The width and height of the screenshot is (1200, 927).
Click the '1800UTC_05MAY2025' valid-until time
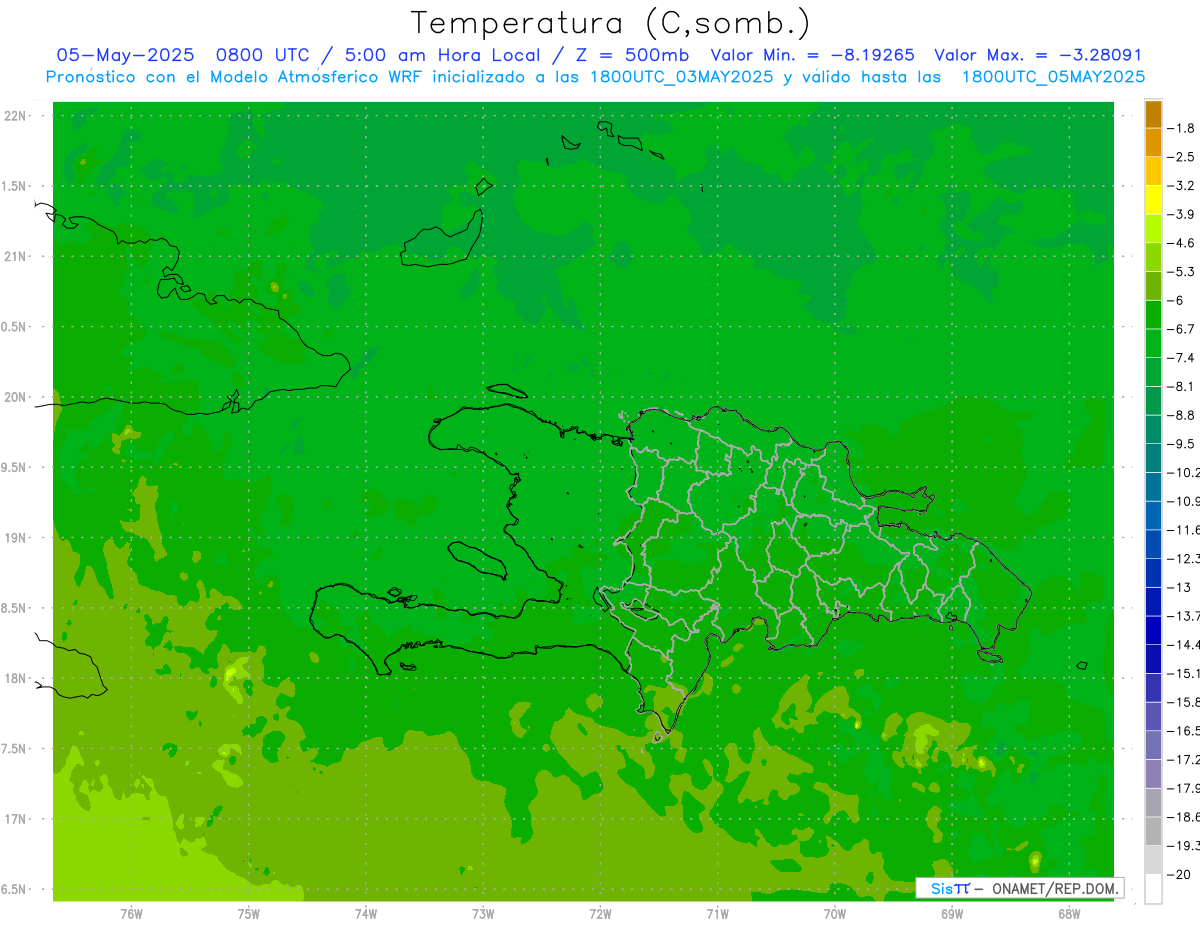1053,77
